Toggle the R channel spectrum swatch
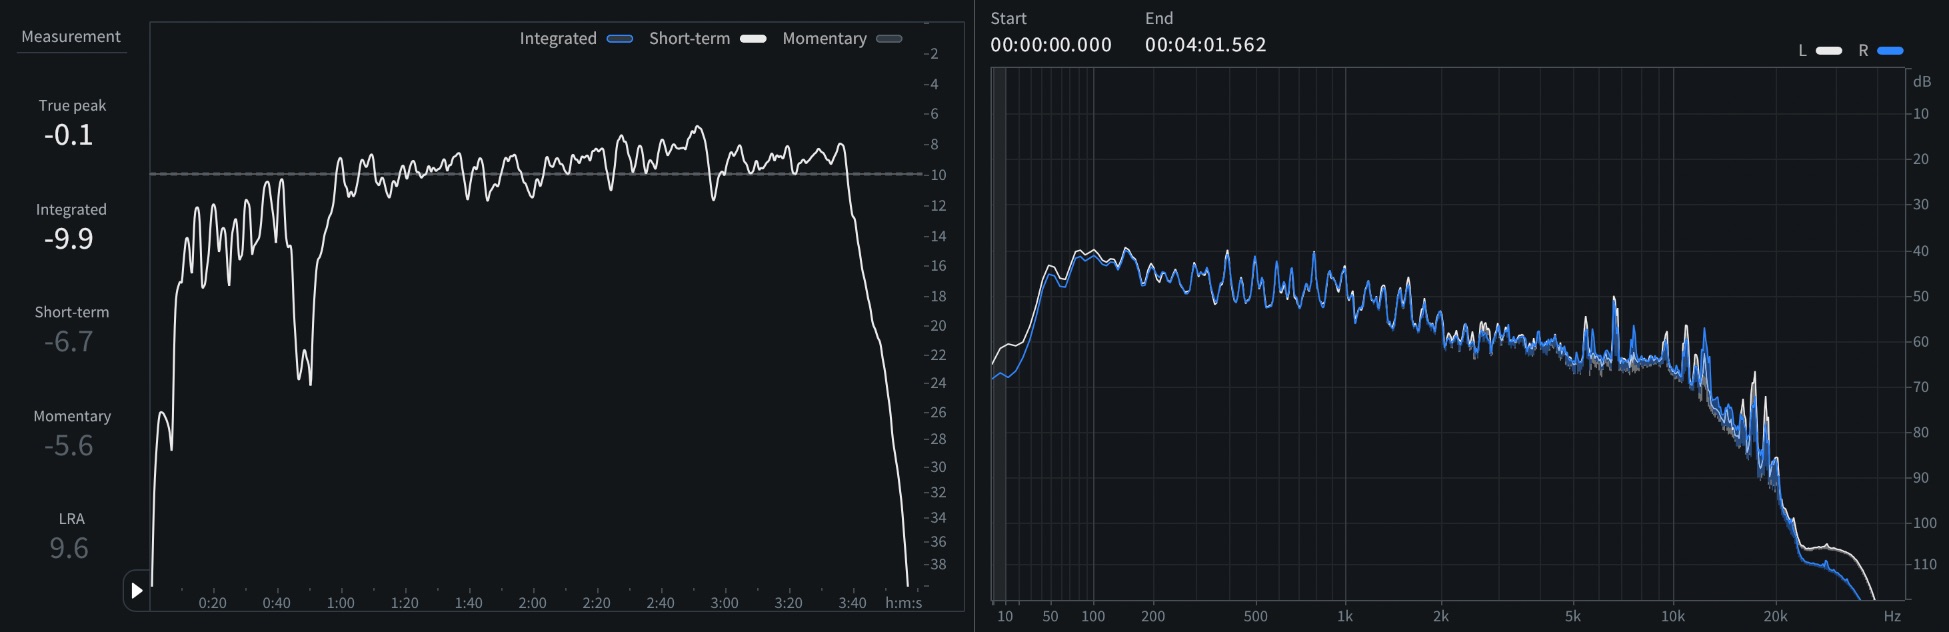1949x632 pixels. tap(1890, 50)
